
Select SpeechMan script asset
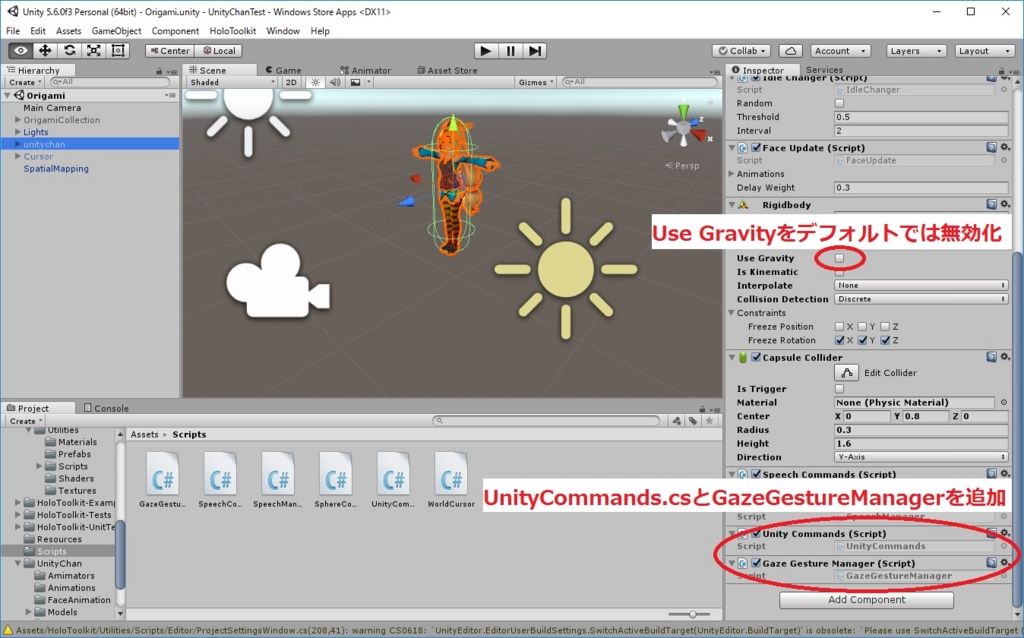tap(278, 480)
